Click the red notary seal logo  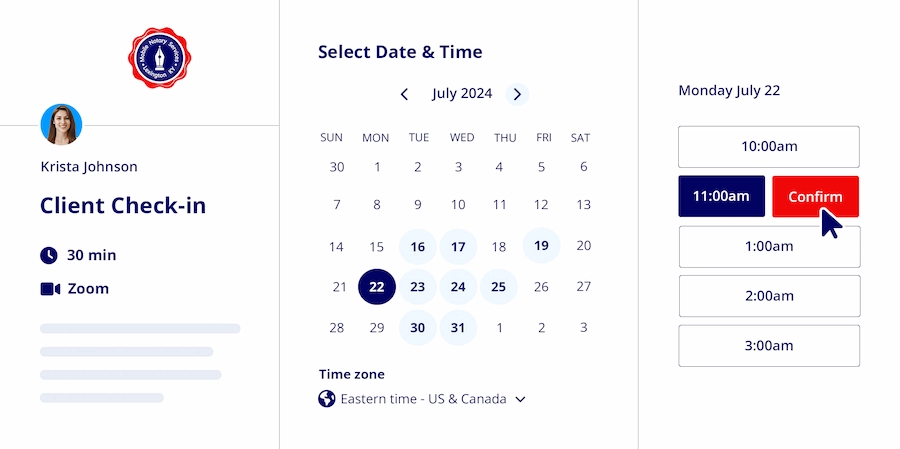(x=159, y=57)
